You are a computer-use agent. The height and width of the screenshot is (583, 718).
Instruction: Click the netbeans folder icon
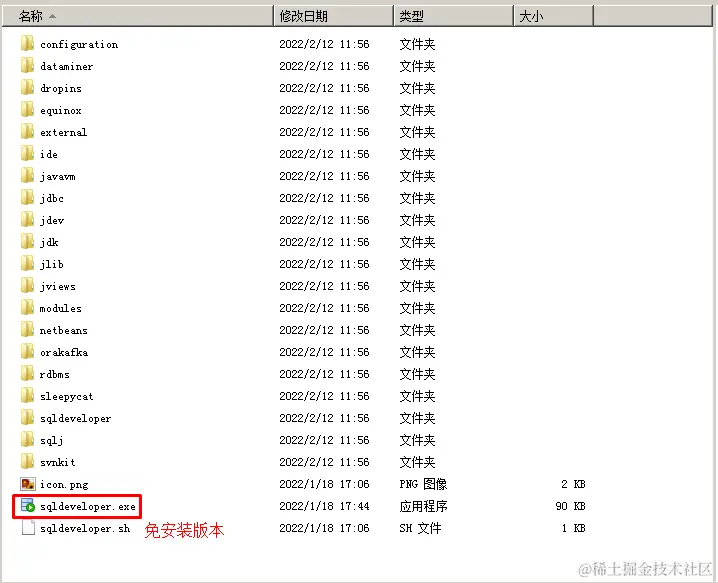tap(27, 329)
